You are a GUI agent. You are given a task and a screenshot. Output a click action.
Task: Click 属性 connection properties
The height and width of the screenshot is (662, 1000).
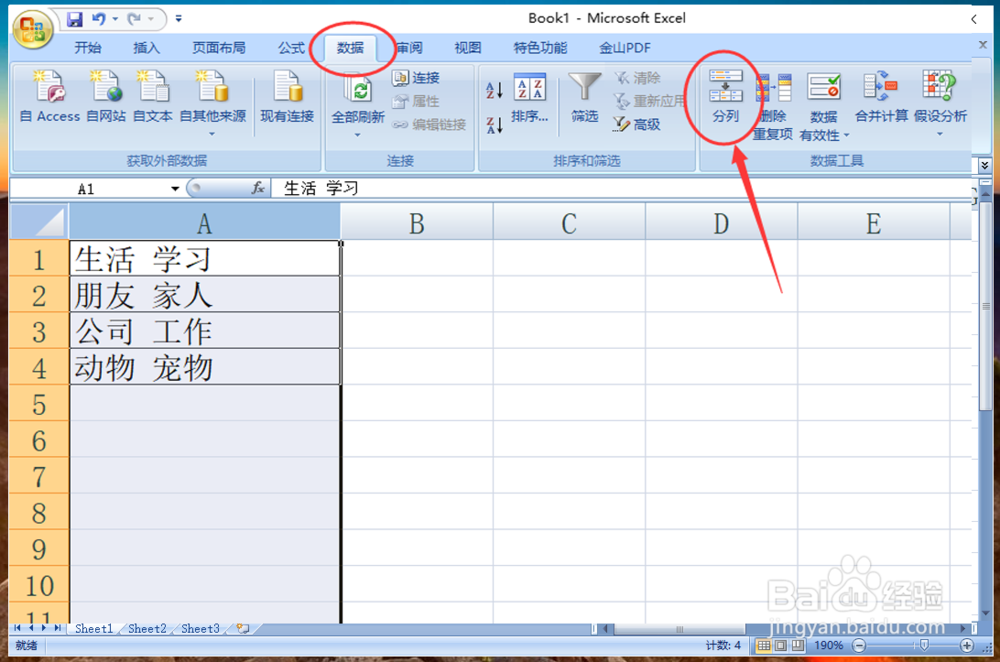click(416, 101)
